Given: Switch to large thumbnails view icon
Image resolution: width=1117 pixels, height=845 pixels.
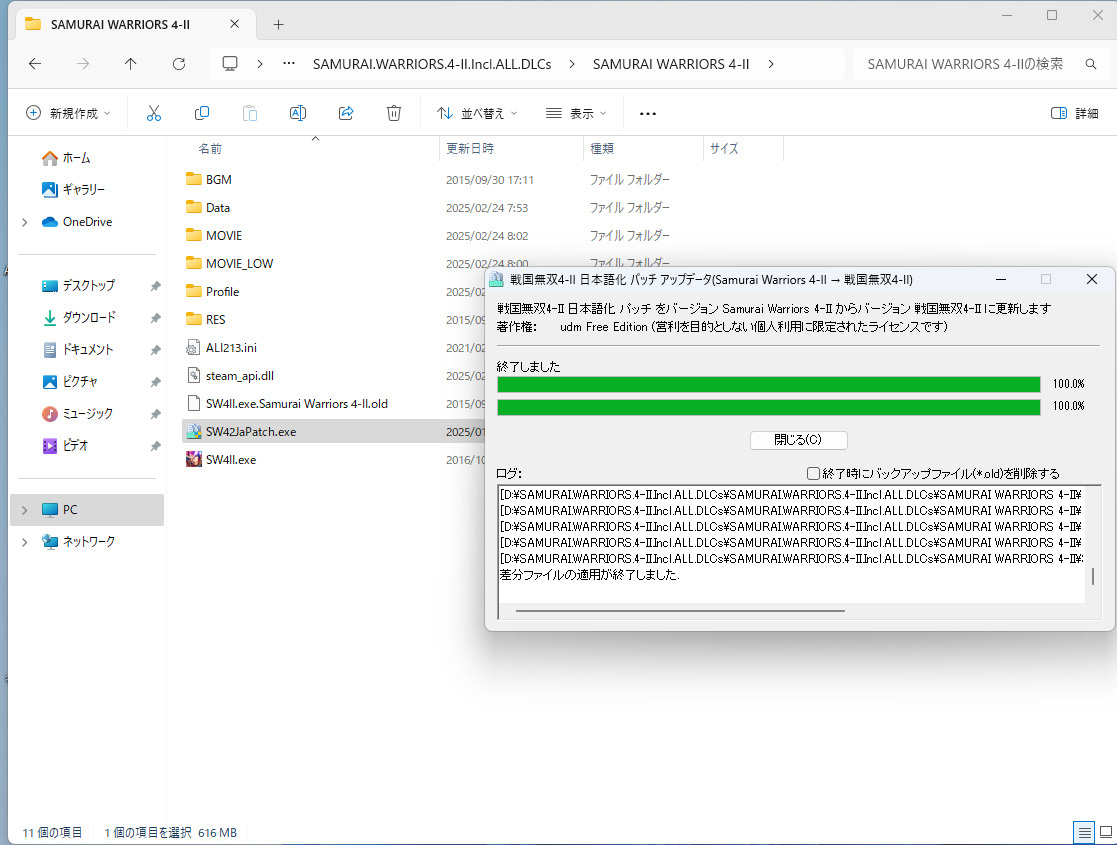Looking at the screenshot, I should [1106, 832].
